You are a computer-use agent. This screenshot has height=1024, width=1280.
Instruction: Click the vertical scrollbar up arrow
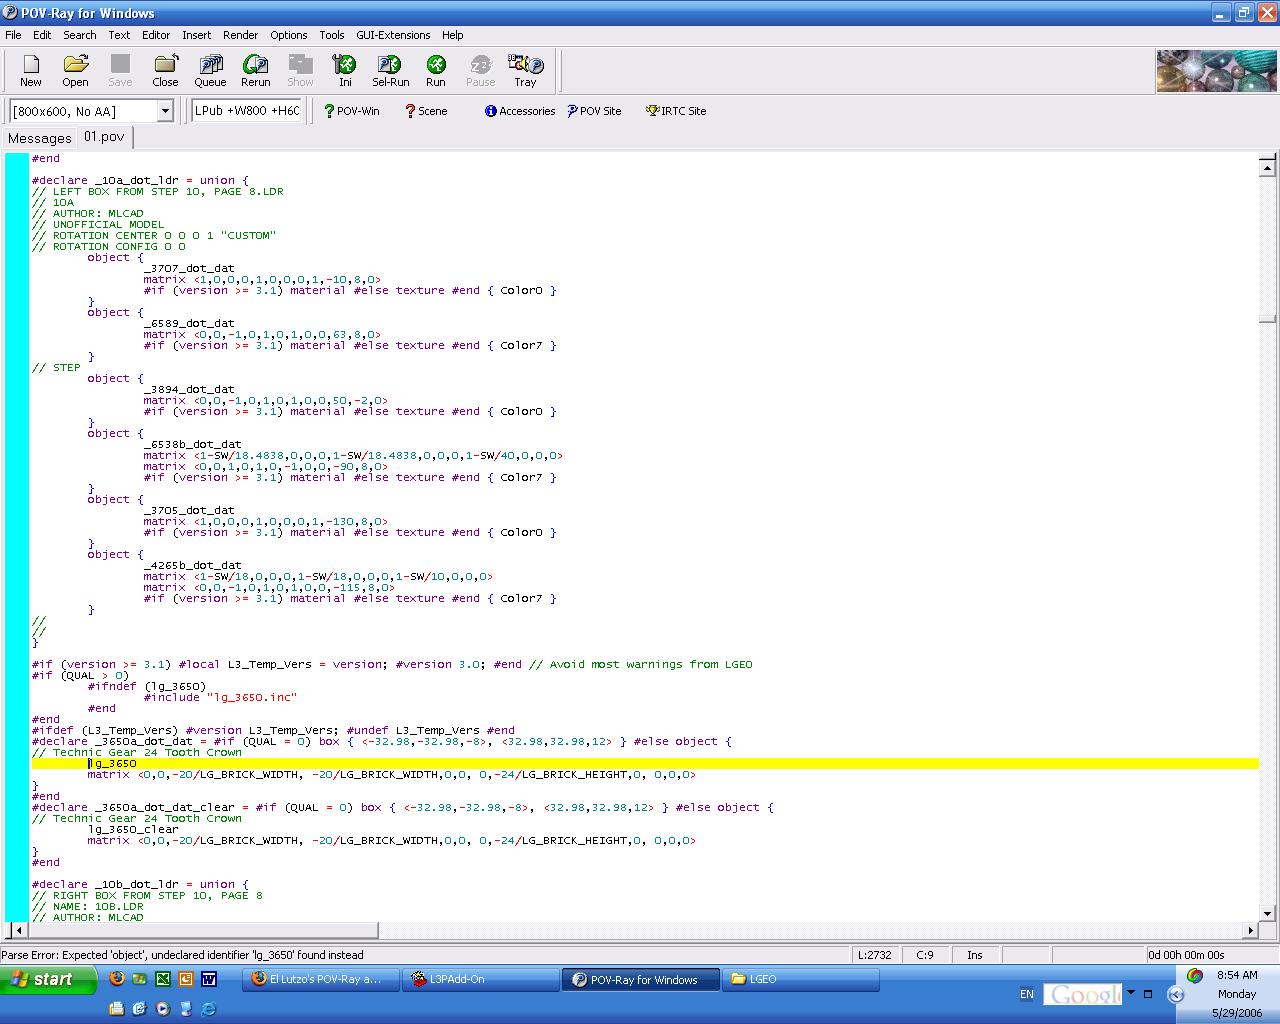(1268, 166)
